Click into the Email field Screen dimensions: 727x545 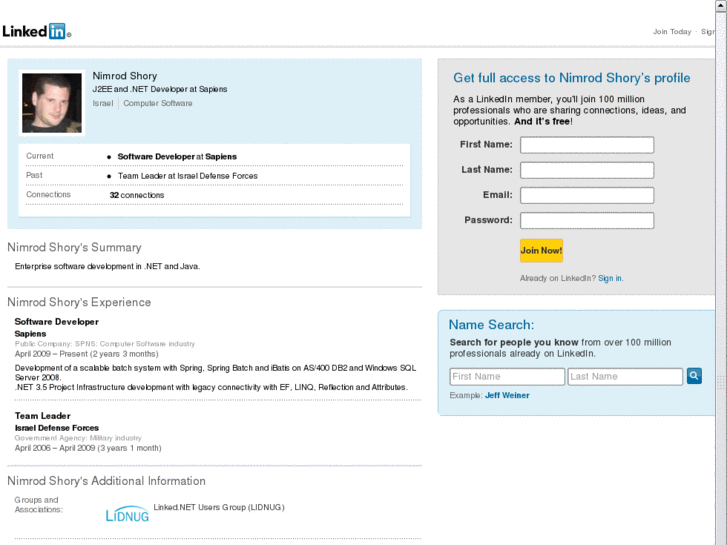click(587, 195)
